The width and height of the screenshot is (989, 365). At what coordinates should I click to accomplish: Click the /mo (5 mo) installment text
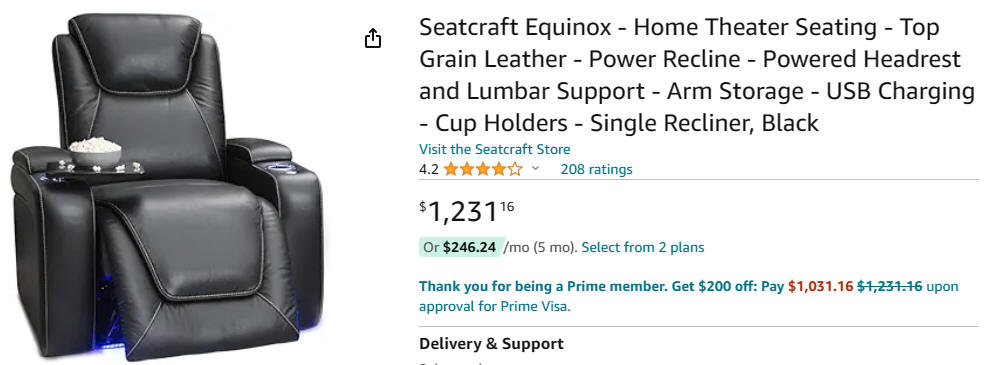pyautogui.click(x=540, y=247)
